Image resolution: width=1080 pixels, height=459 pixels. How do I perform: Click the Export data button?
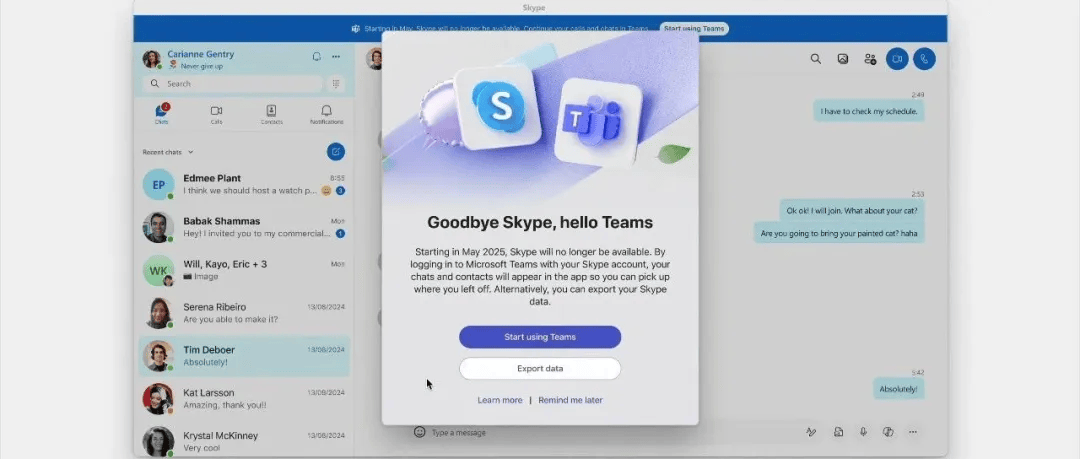tap(540, 369)
